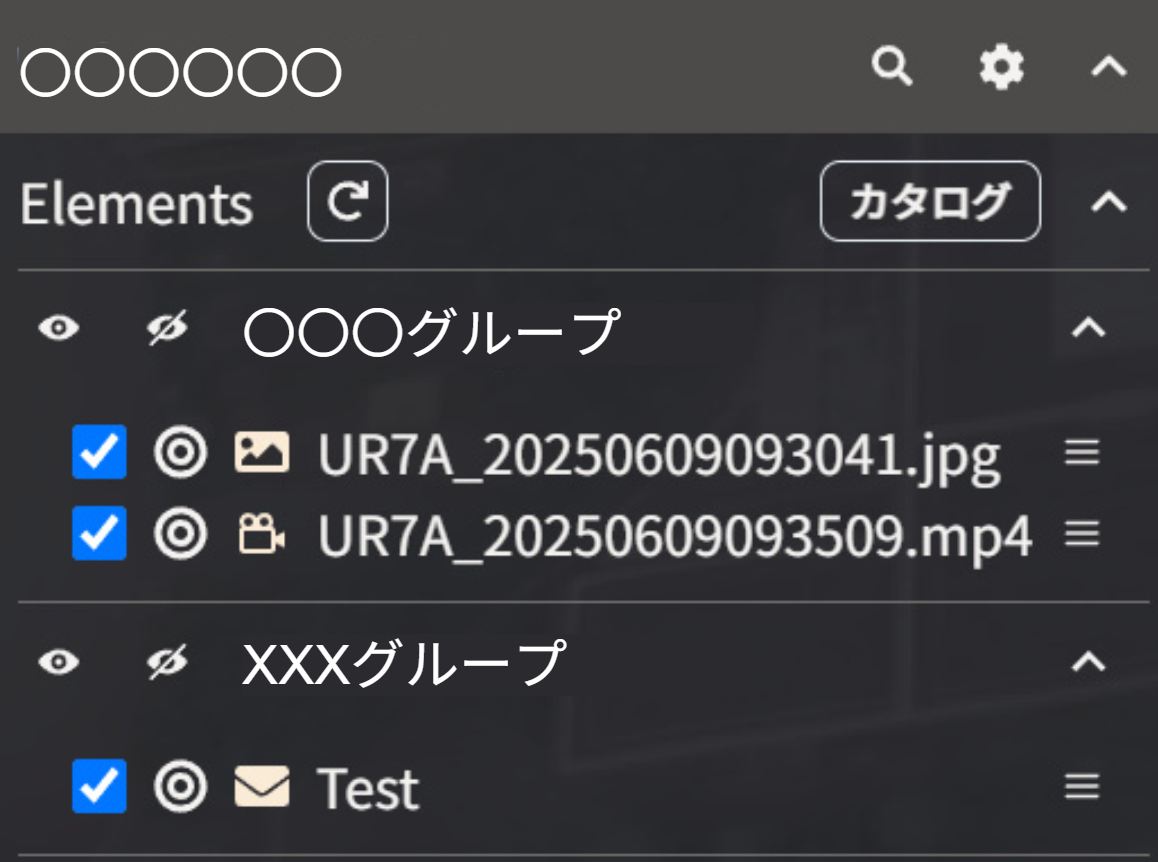Viewport: 1158px width, 862px height.
Task: Open hamburger menu for the .mp4 file
Action: [1082, 534]
